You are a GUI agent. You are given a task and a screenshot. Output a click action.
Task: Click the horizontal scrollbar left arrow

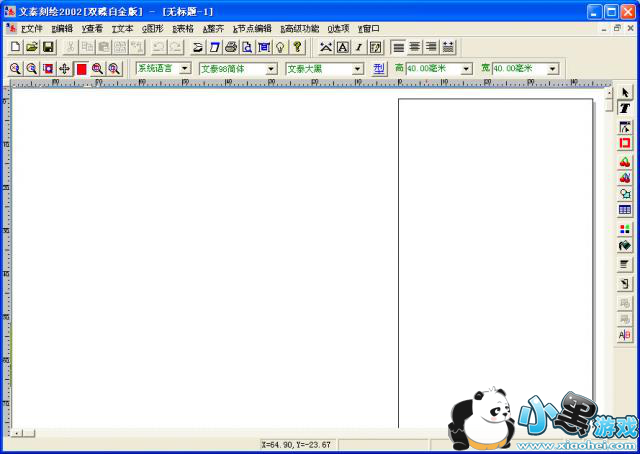[x=17, y=433]
